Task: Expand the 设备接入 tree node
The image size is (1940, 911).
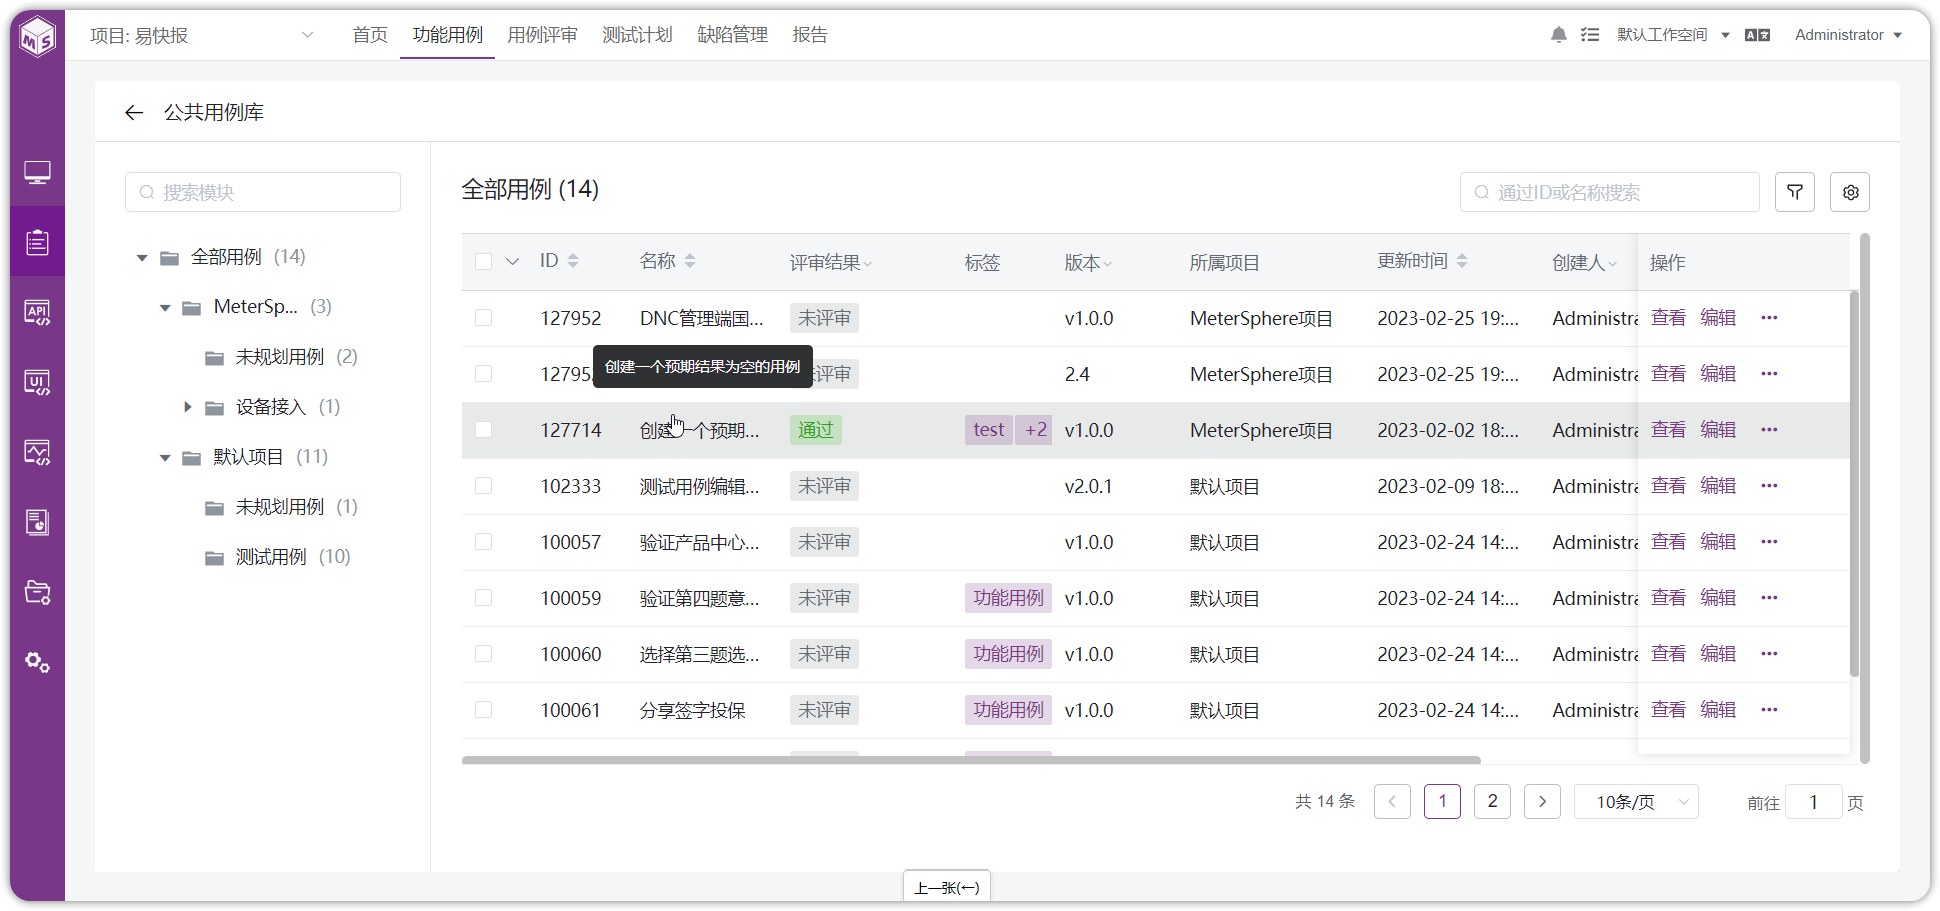Action: [x=187, y=407]
